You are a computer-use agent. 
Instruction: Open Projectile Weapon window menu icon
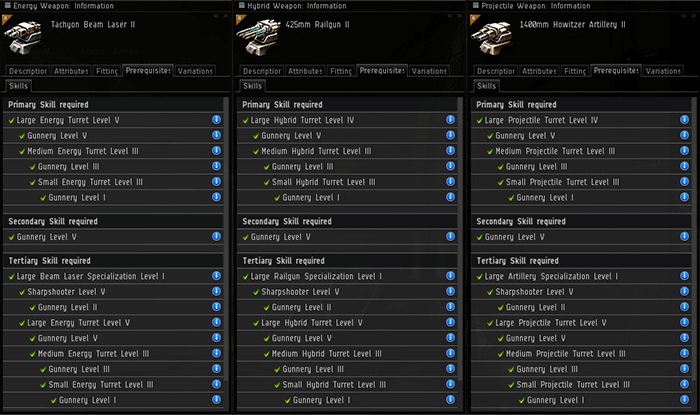coord(475,5)
